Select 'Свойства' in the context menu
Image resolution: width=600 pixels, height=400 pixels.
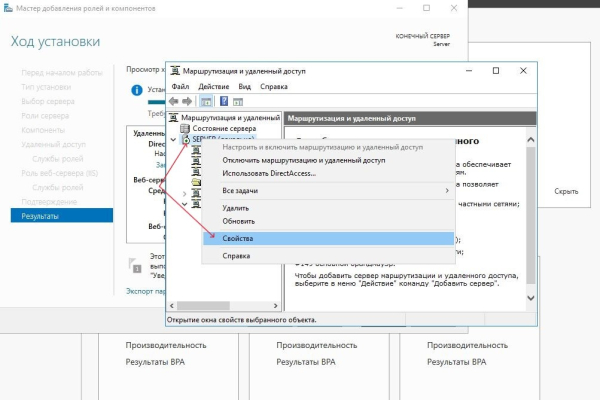(x=328, y=238)
